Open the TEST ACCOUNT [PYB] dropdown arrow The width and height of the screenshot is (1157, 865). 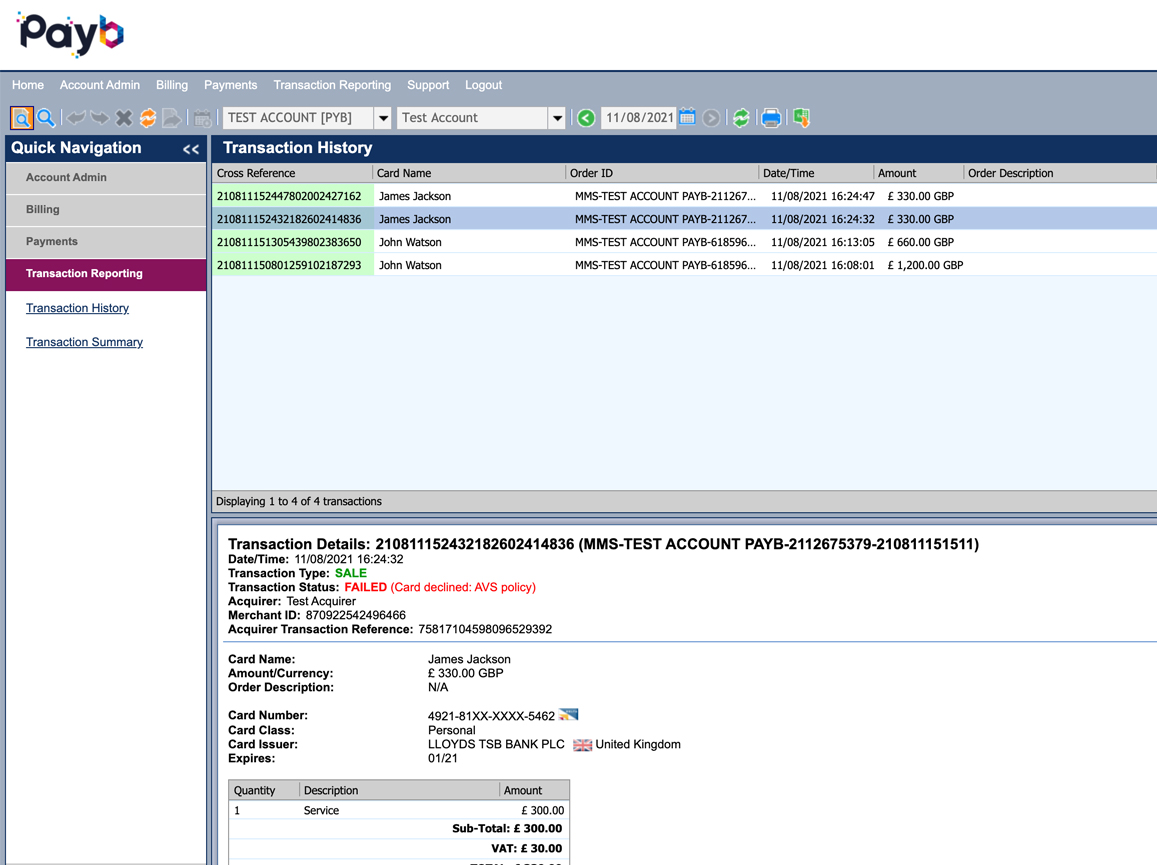(383, 118)
